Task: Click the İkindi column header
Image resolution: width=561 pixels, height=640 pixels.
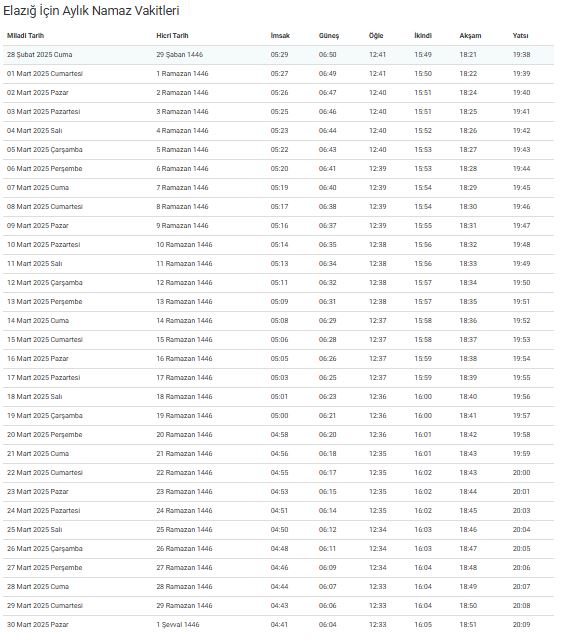Action: tap(423, 36)
